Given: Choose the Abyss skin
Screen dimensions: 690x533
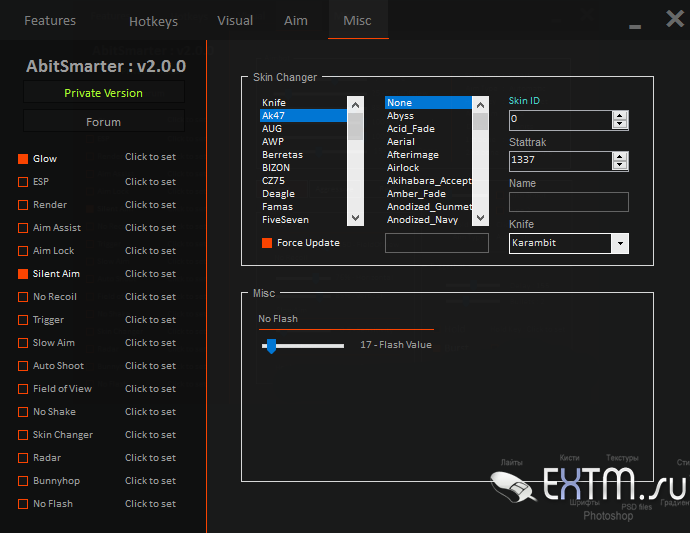Looking at the screenshot, I should pos(428,116).
